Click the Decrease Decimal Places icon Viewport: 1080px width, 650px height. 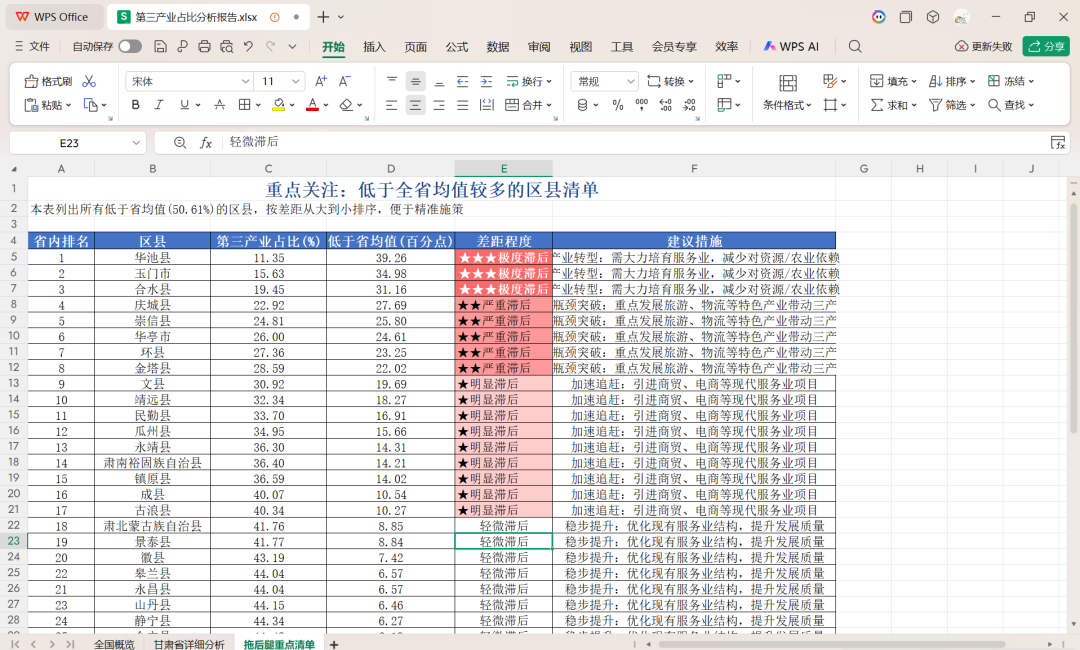pos(689,105)
